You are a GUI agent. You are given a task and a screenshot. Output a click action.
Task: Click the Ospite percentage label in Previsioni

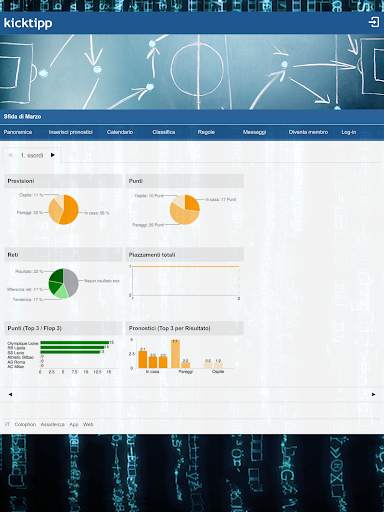[x=31, y=195]
